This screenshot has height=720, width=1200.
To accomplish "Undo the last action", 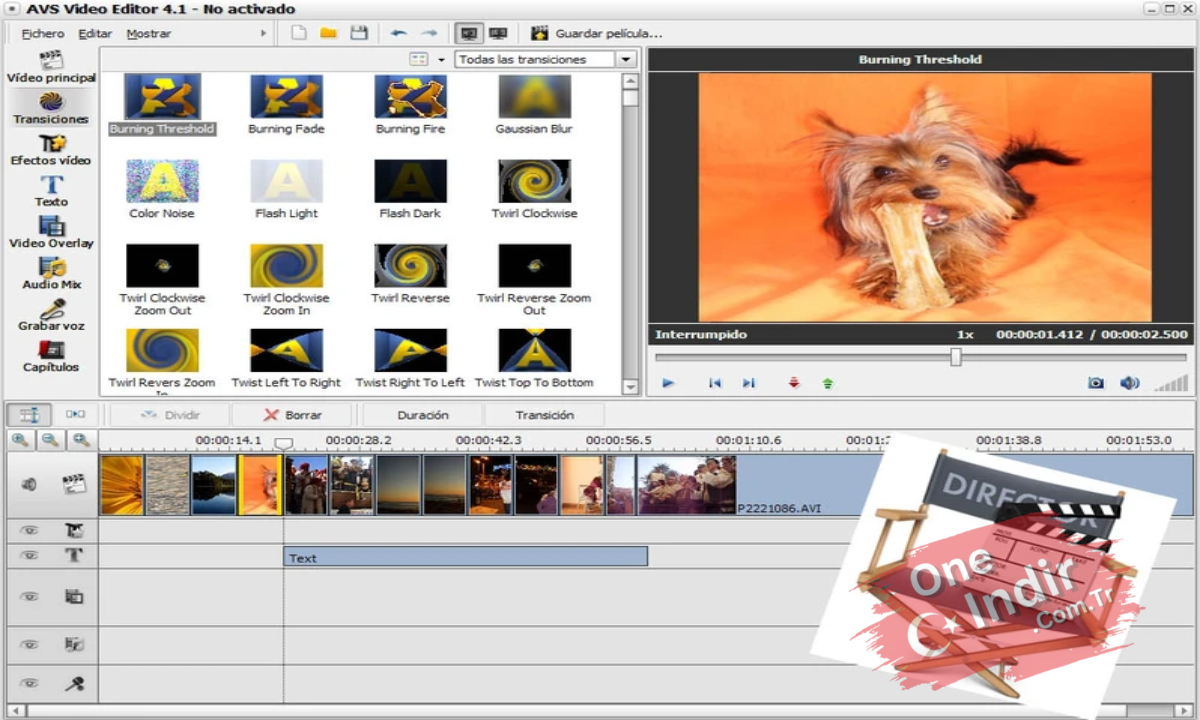I will [x=398, y=33].
